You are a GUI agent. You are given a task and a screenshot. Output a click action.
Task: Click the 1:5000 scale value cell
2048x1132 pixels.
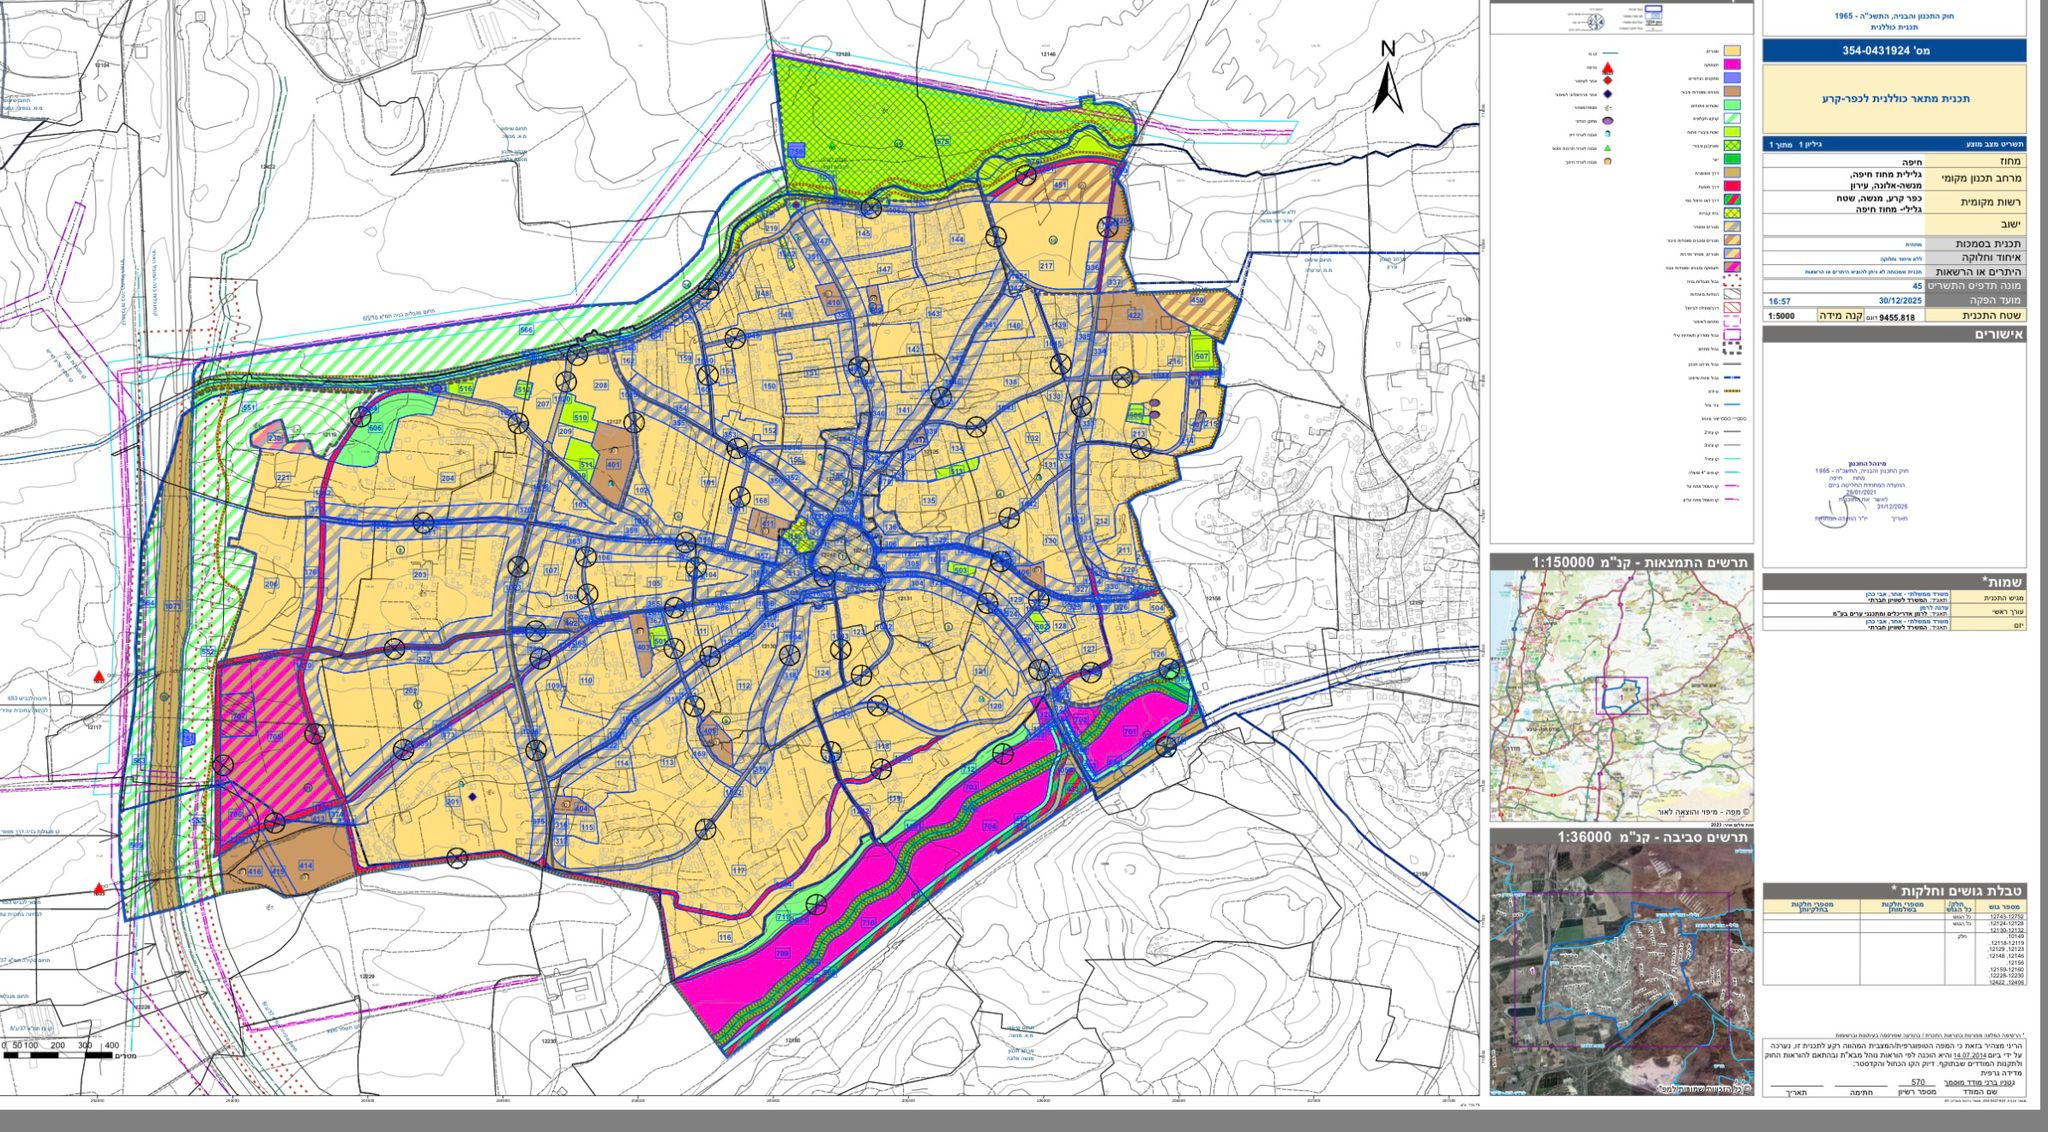pyautogui.click(x=1782, y=316)
